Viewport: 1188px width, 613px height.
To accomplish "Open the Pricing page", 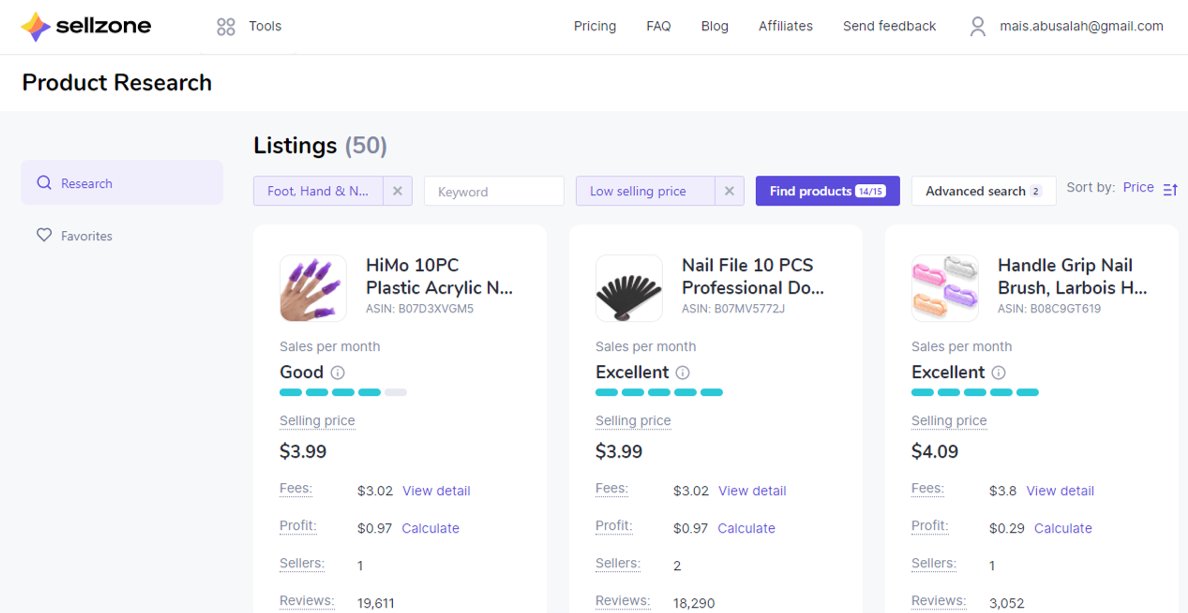I will (x=595, y=27).
